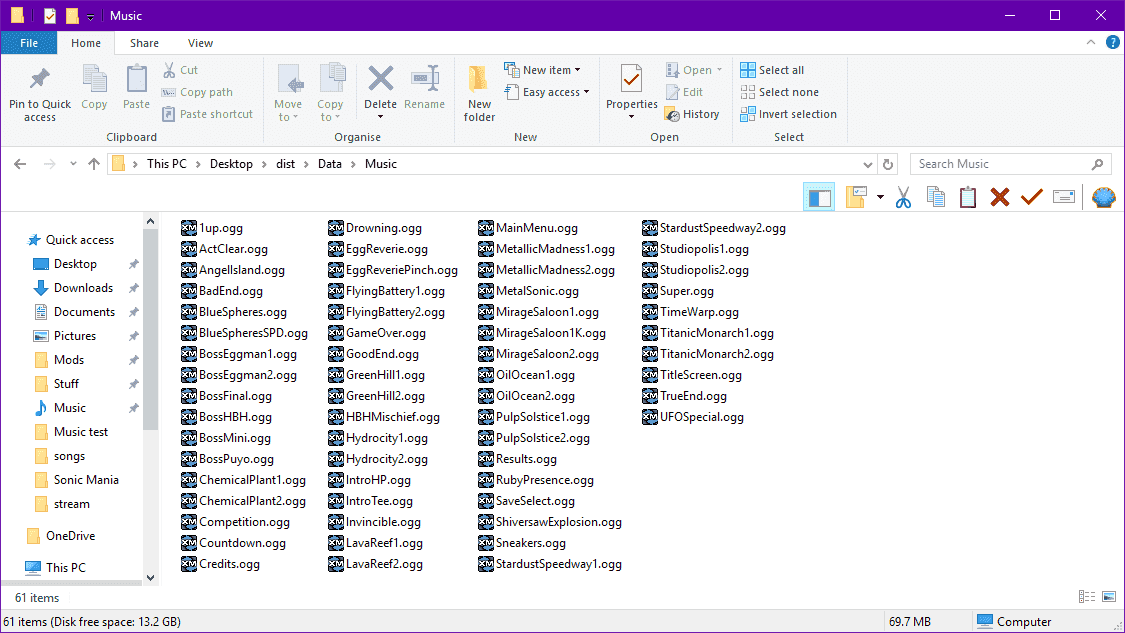
Task: Click the copy pages icon in toolbar
Action: click(x=936, y=197)
